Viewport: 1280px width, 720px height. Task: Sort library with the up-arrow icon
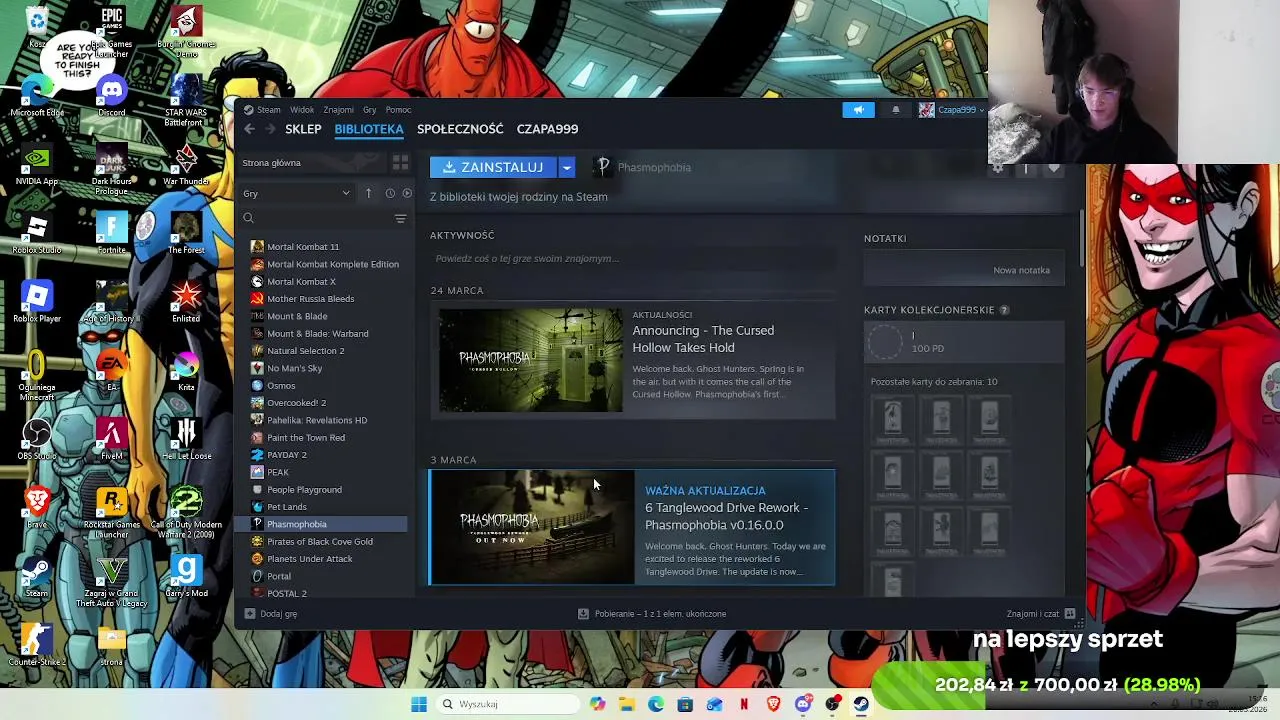tap(368, 193)
